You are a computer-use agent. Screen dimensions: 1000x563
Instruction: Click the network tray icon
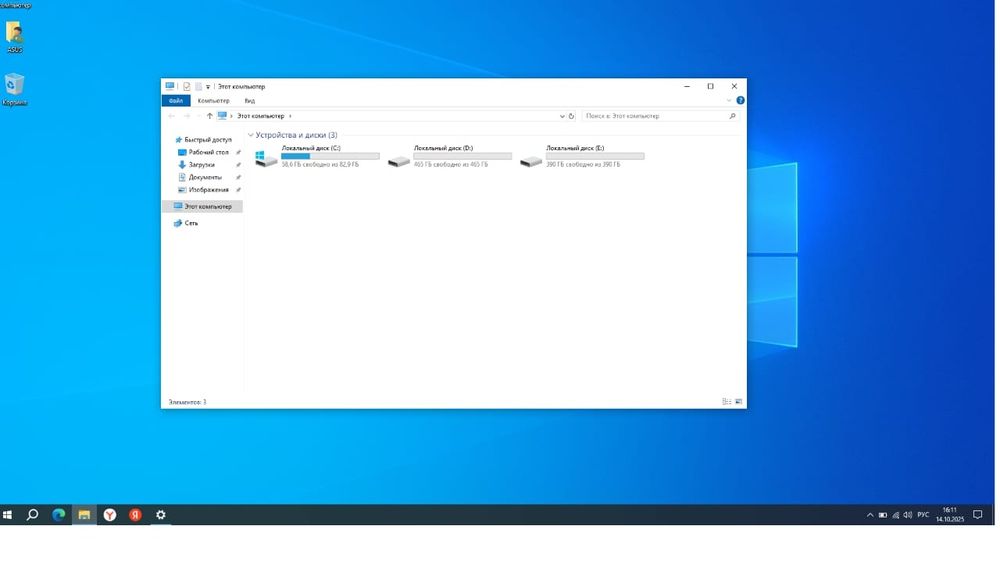(x=895, y=515)
